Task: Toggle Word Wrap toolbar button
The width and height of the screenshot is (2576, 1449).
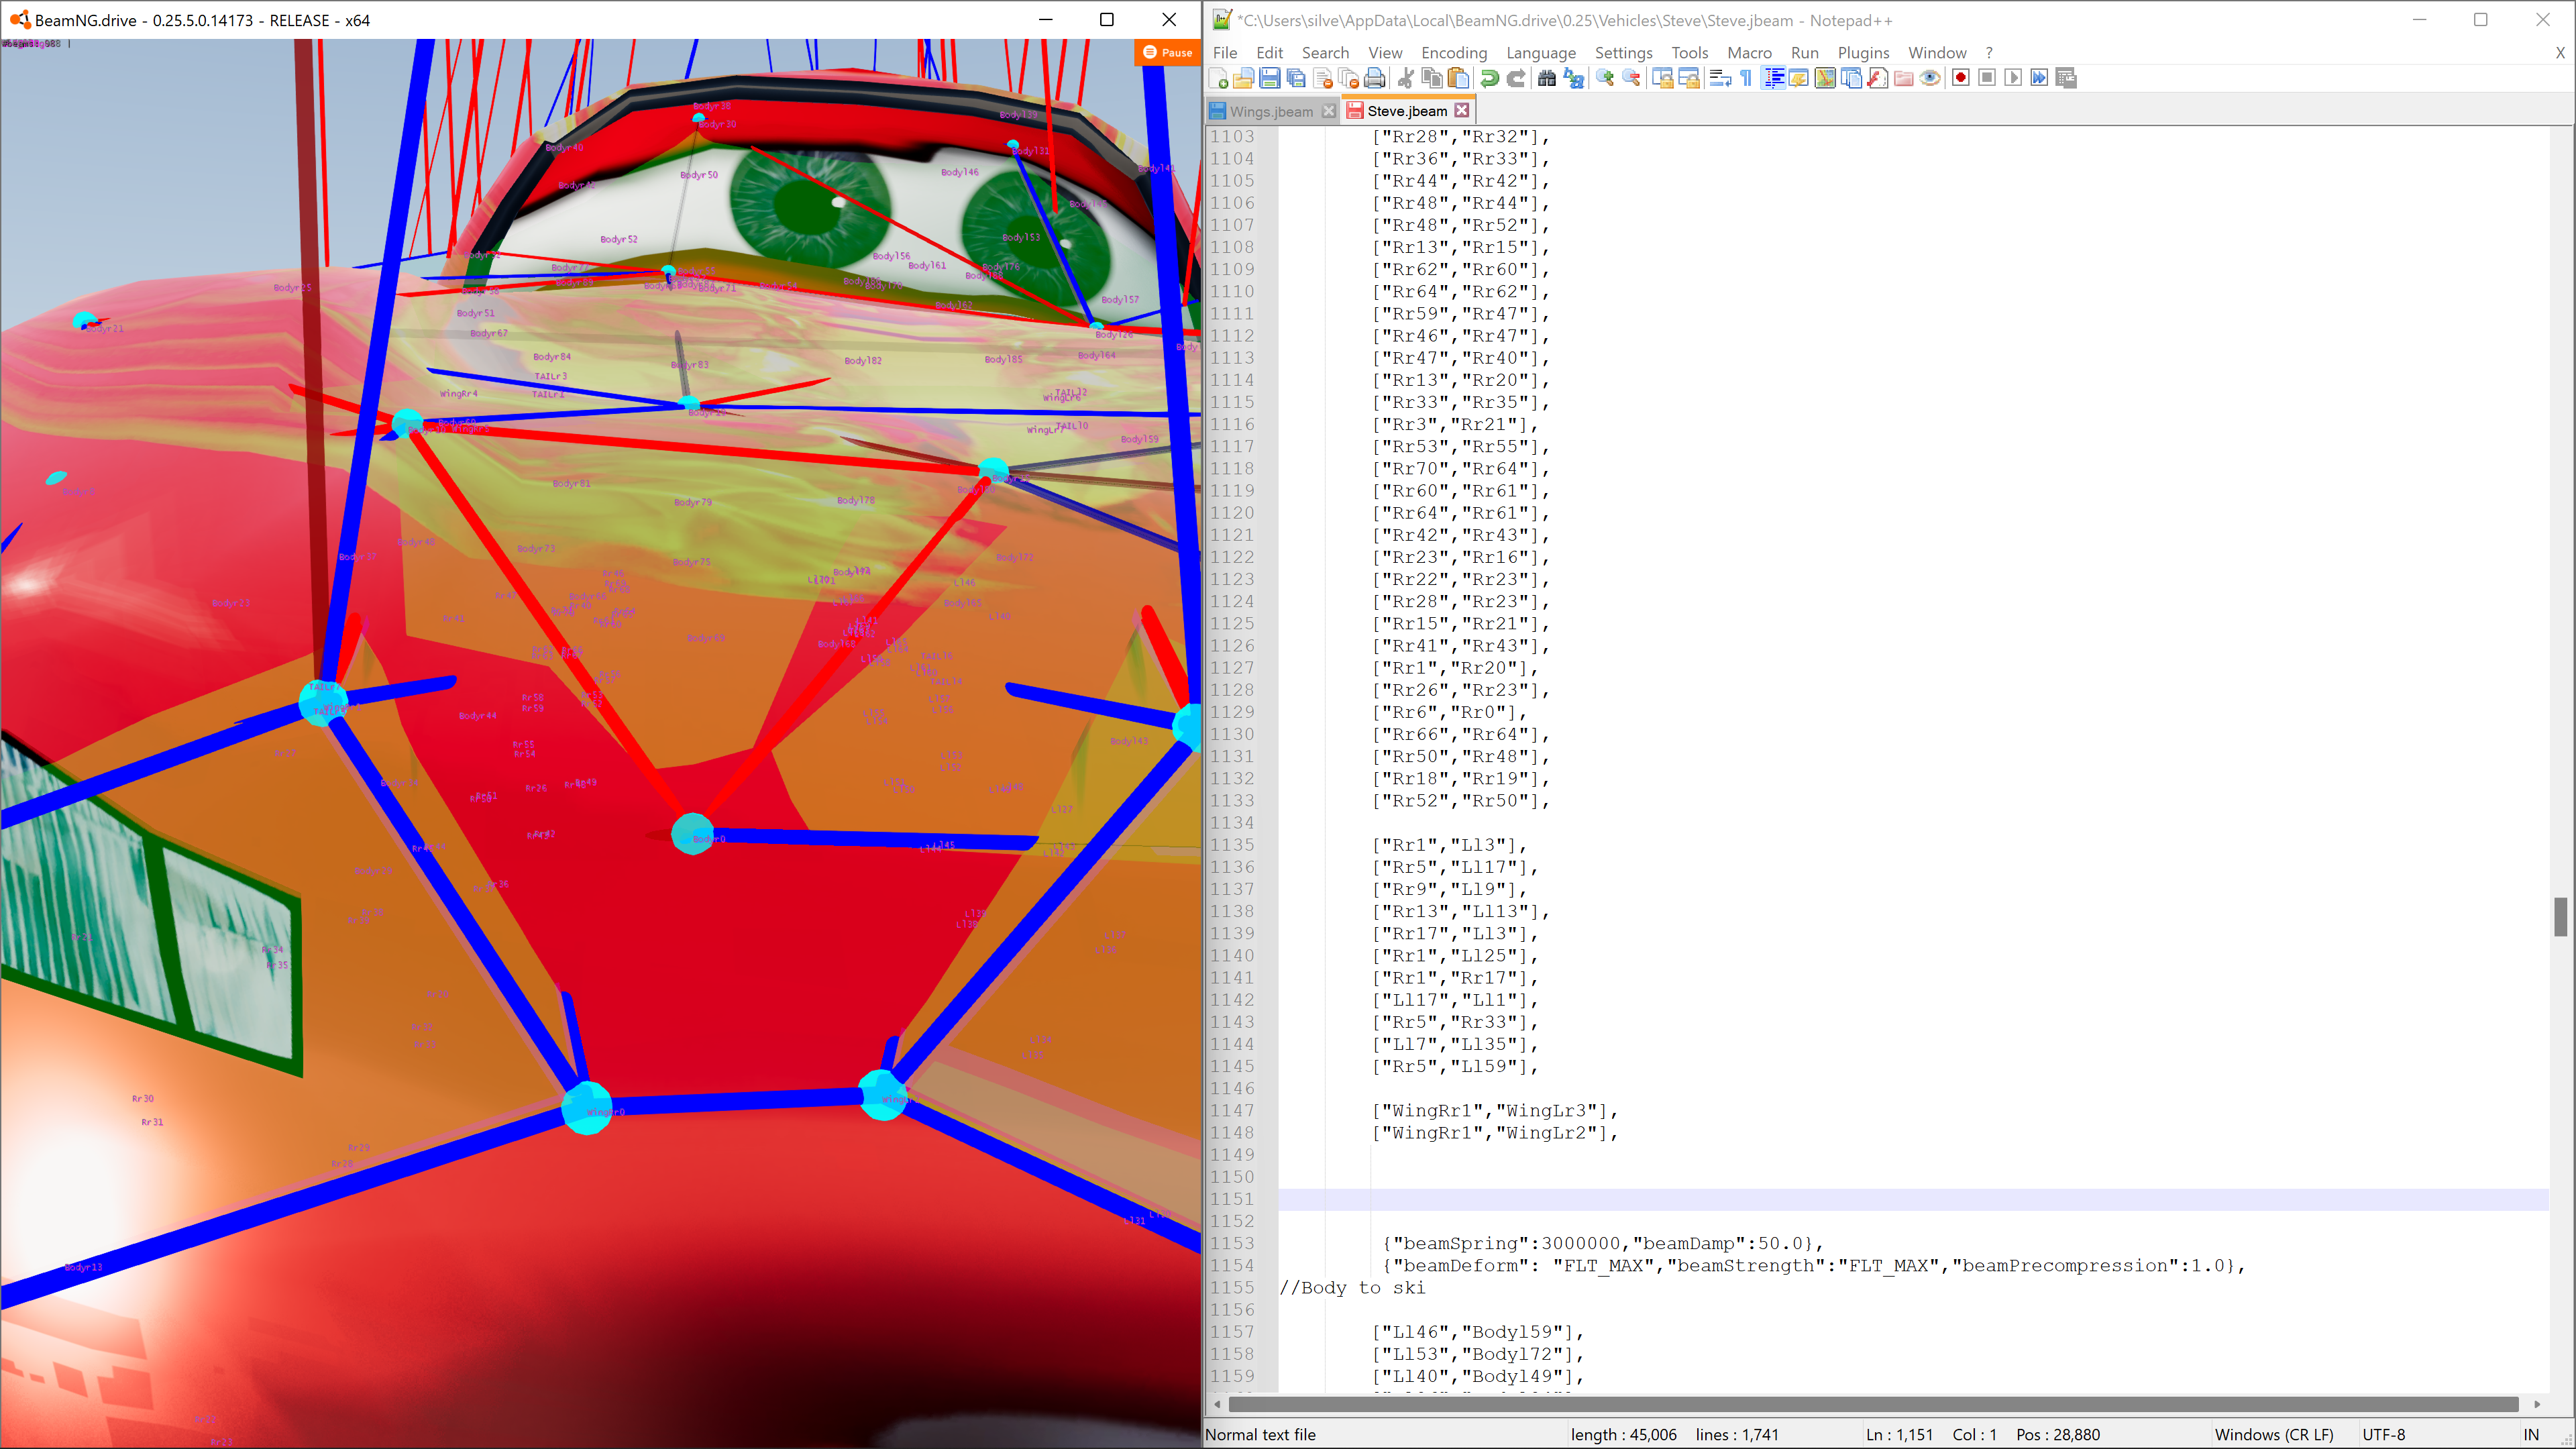Action: tap(1720, 78)
